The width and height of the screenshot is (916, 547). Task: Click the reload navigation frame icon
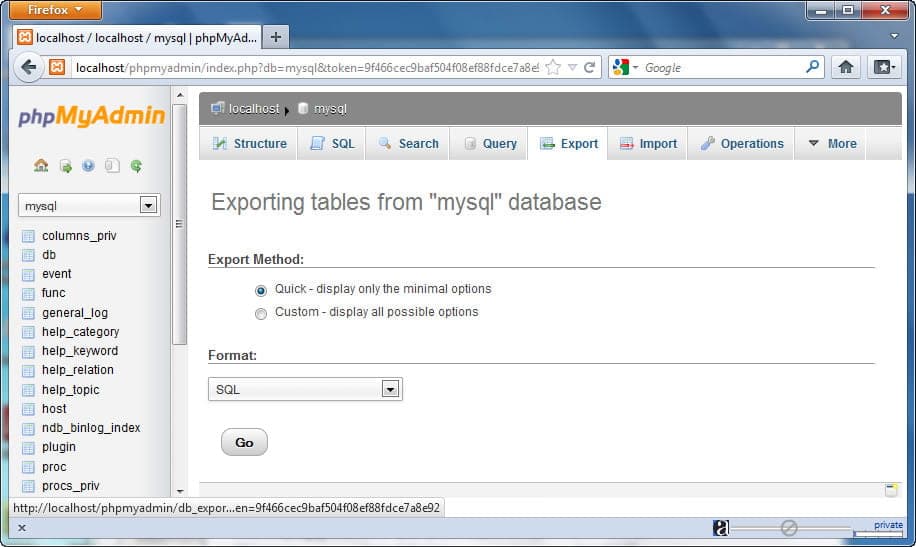point(136,166)
